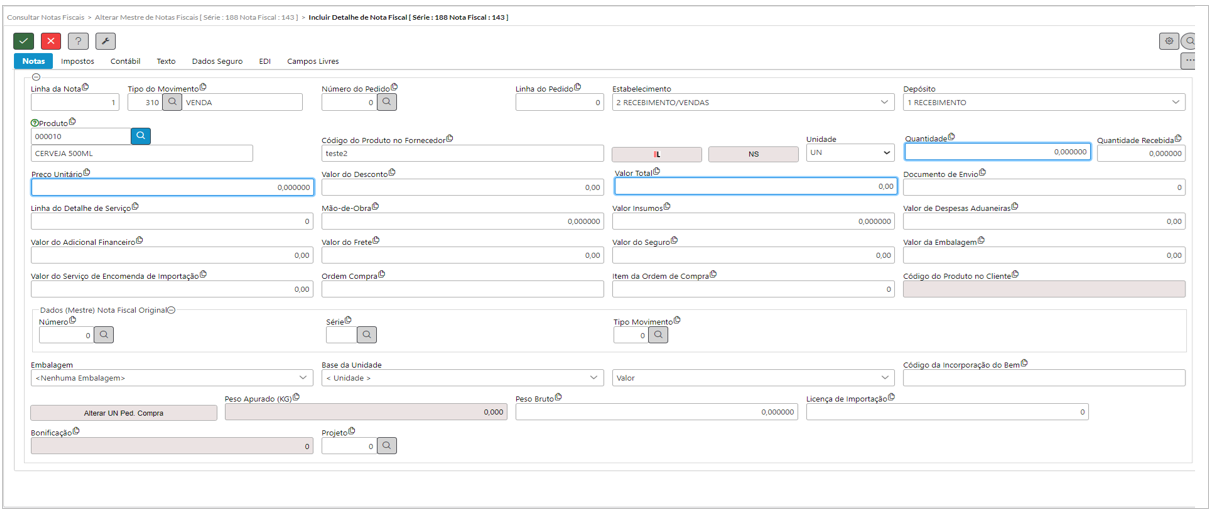Click green help icon beside Produto
The image size is (1211, 510).
coord(35,122)
